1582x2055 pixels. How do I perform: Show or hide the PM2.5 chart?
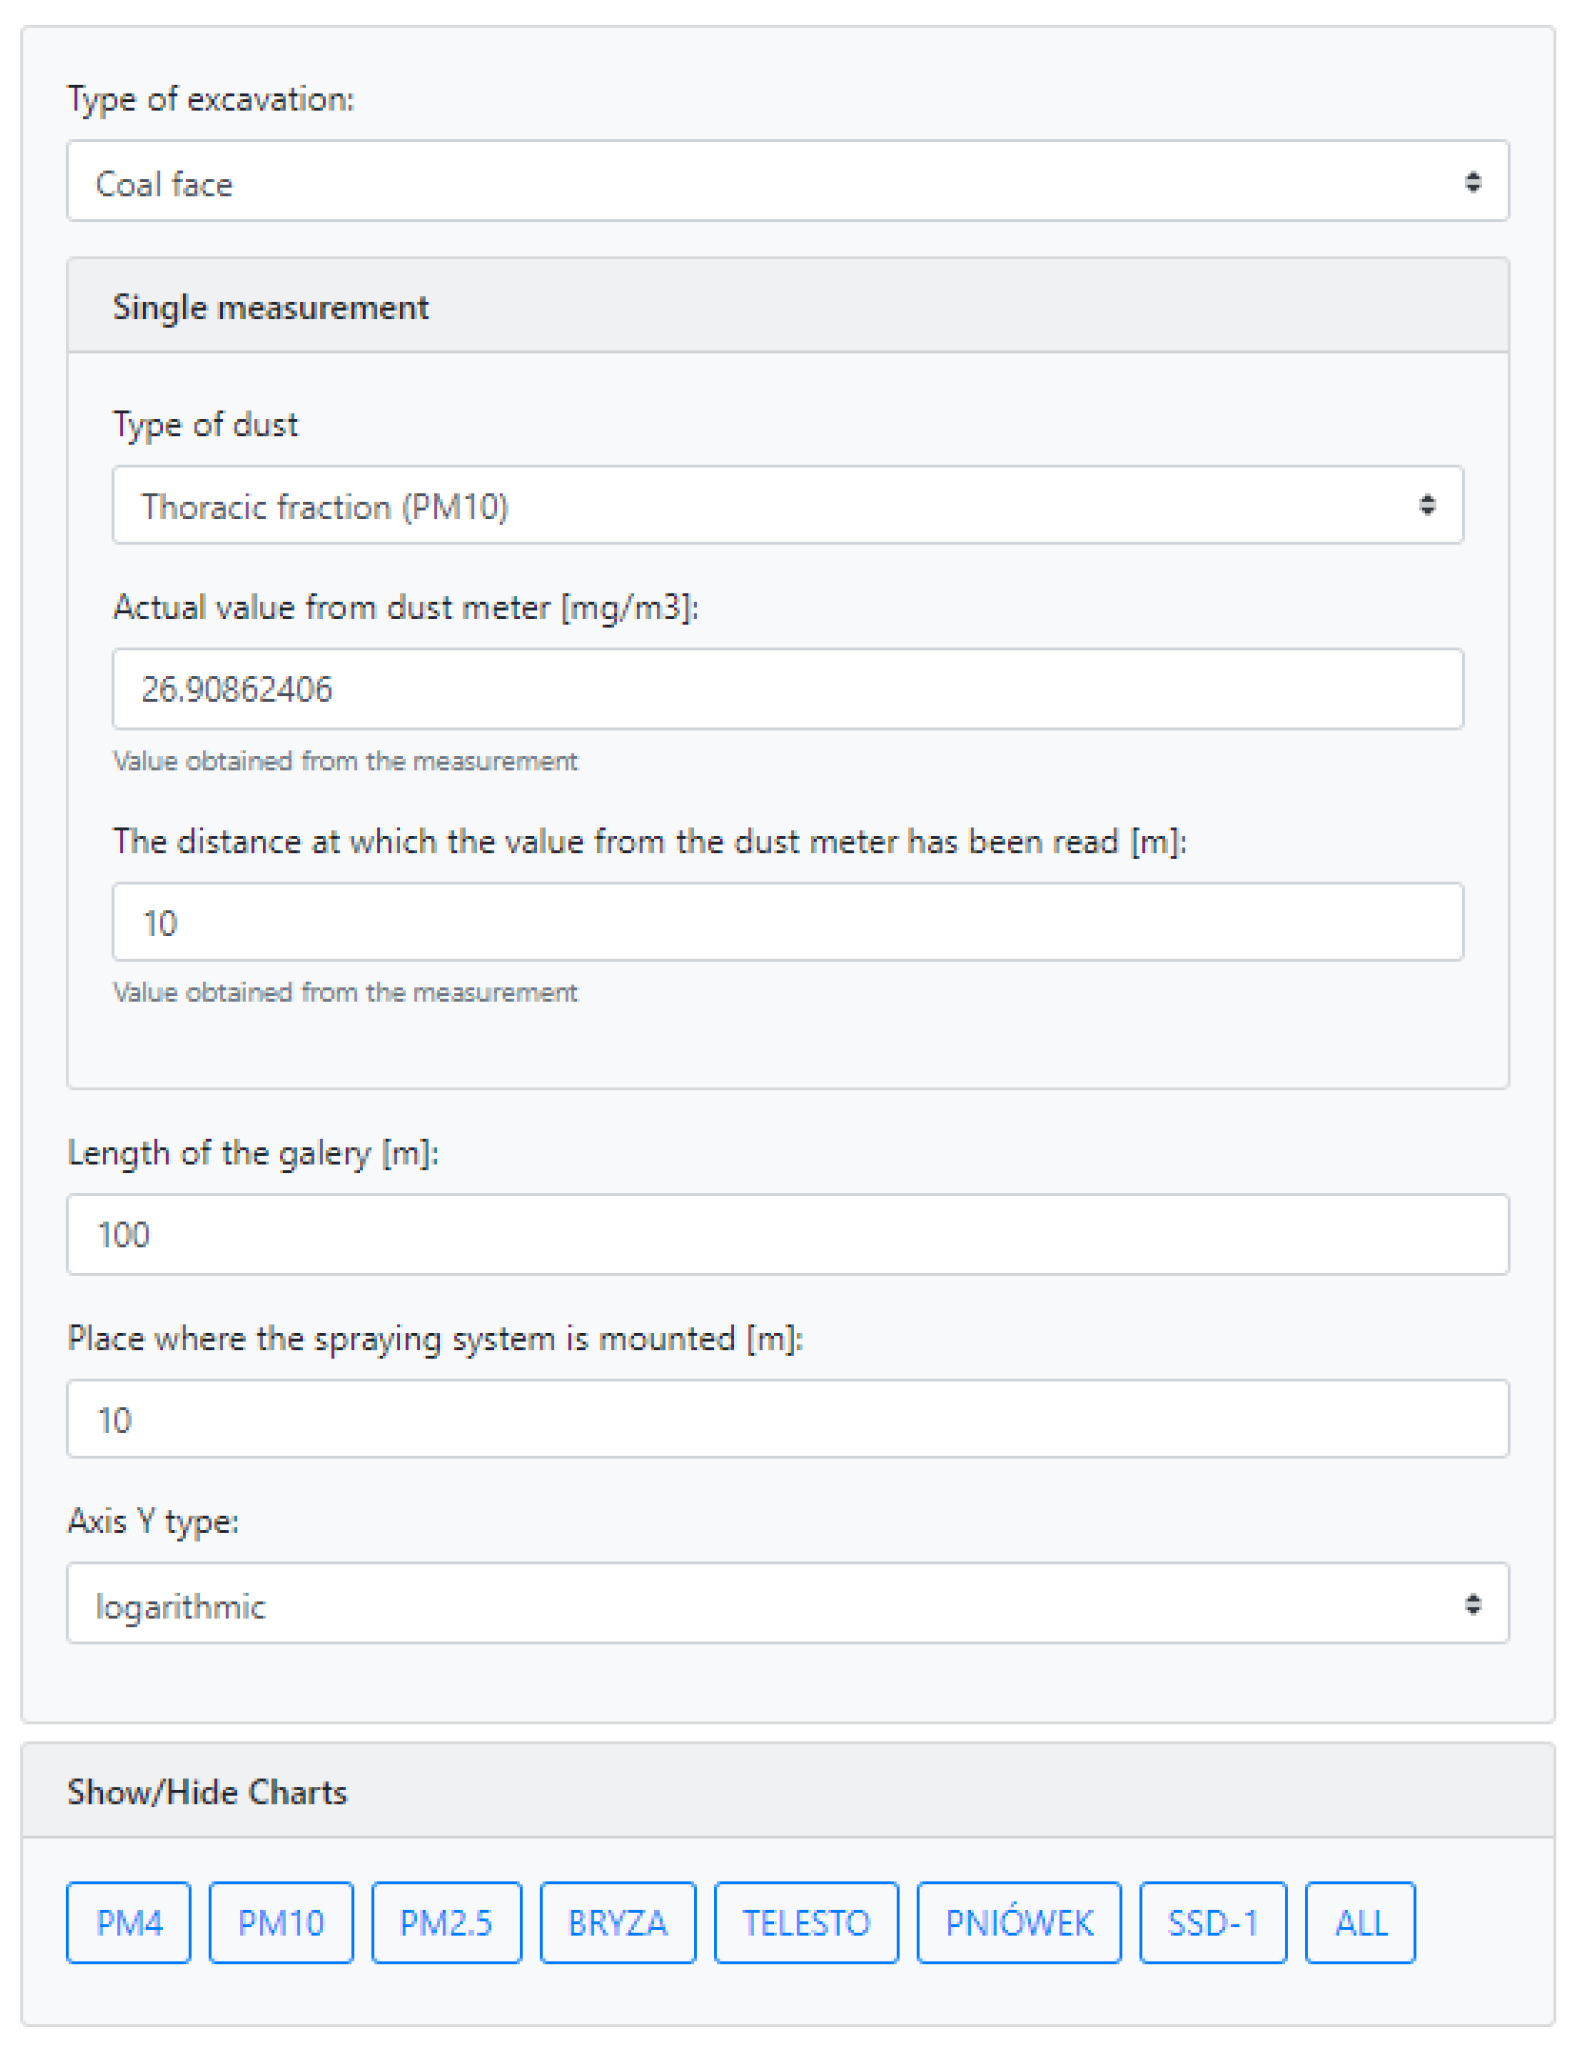[x=446, y=1922]
